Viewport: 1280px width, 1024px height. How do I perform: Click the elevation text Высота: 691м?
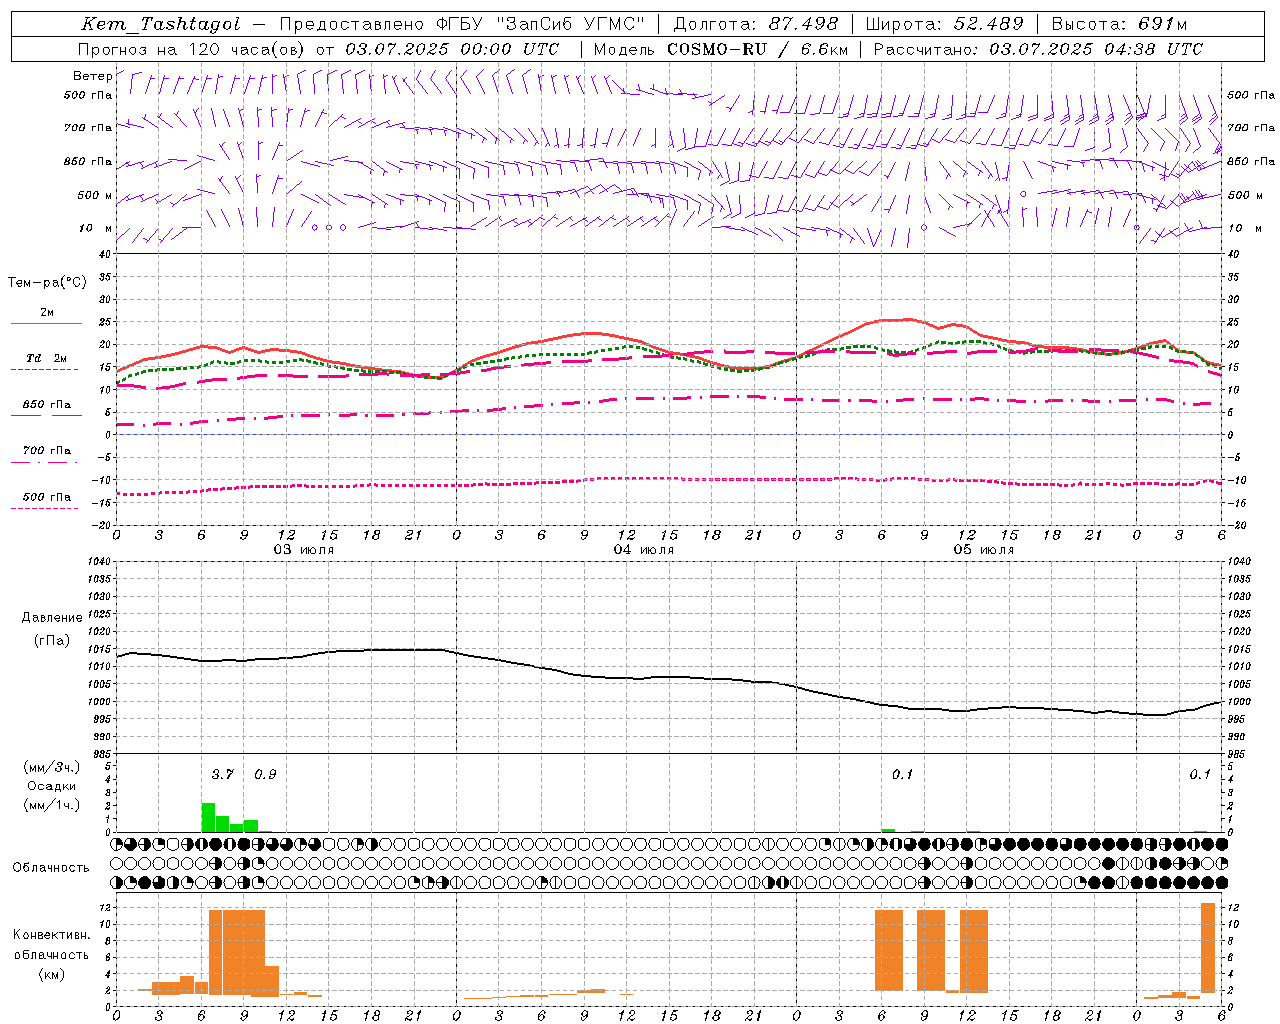pyautogui.click(x=1119, y=24)
